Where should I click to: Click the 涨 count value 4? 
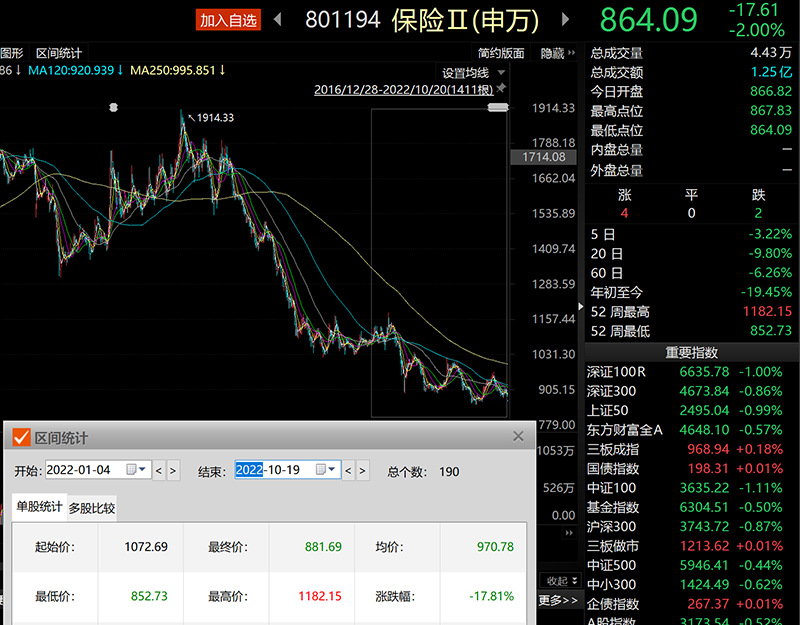(624, 213)
